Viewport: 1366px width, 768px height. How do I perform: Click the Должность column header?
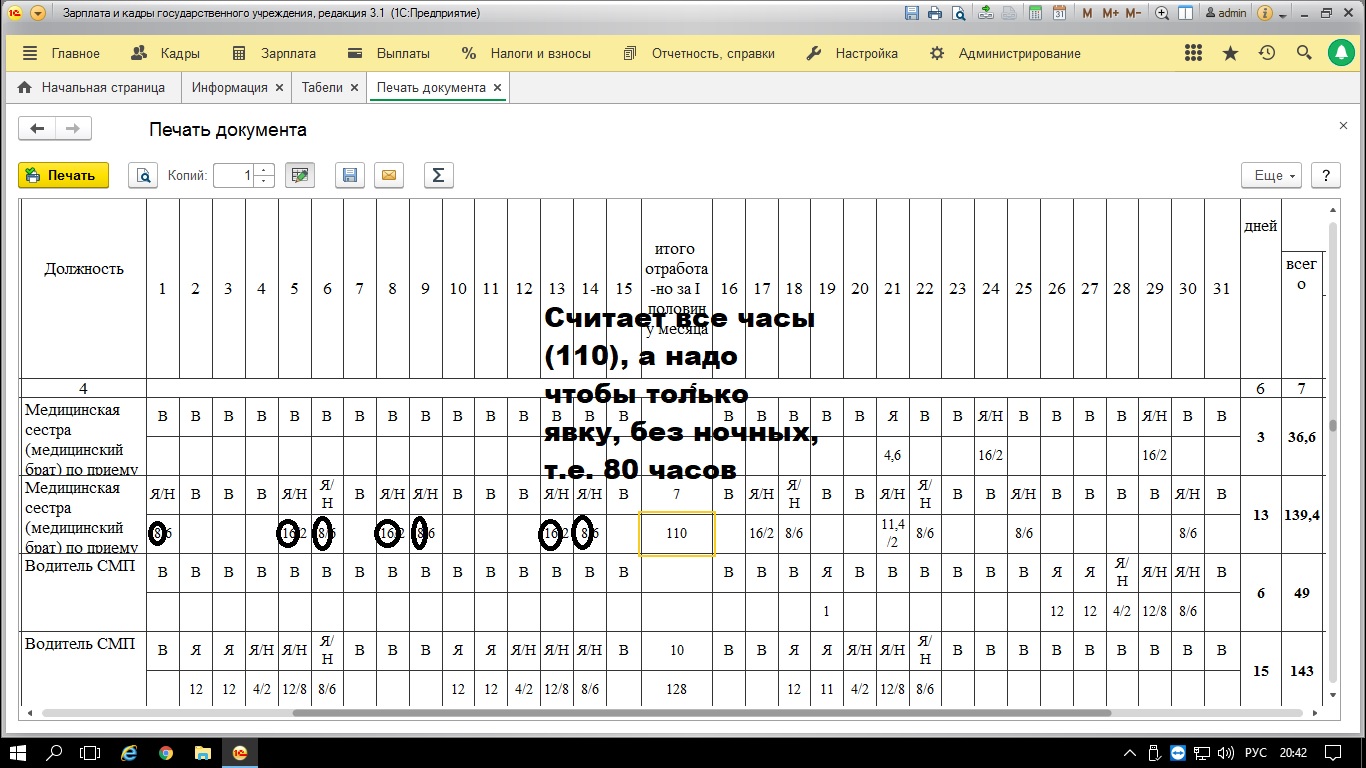[x=84, y=268]
